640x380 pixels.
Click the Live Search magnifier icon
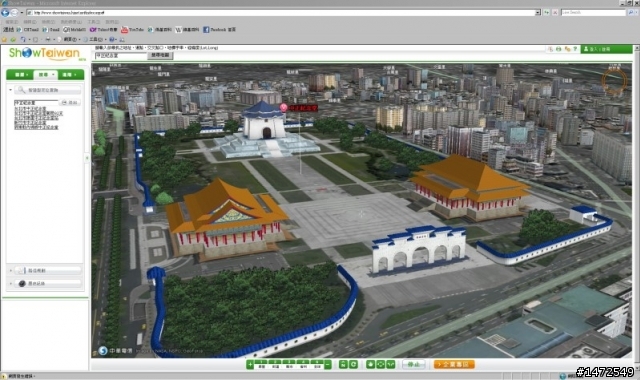coord(631,13)
